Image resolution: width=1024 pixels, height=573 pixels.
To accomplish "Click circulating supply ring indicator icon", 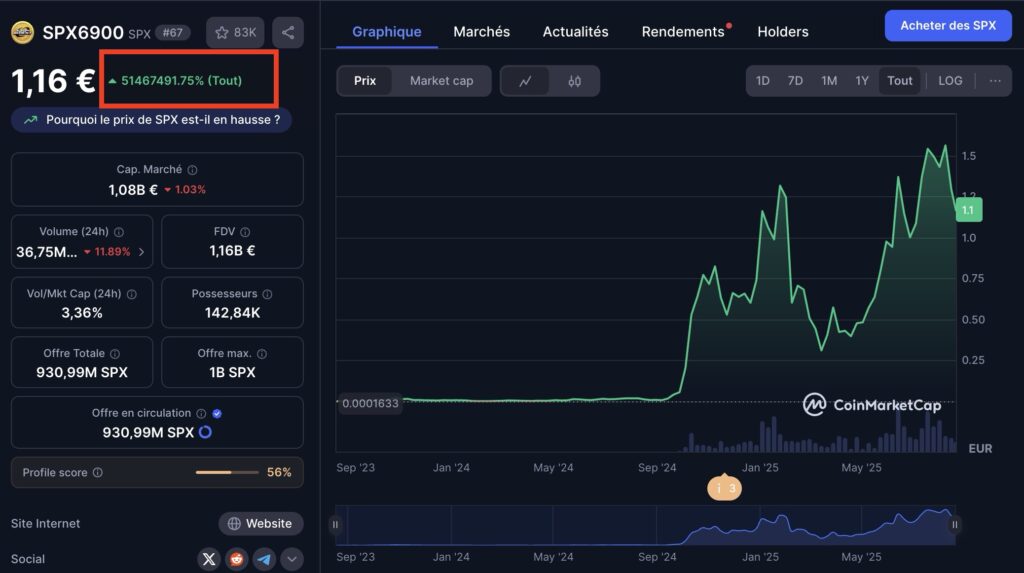I will (x=205, y=432).
